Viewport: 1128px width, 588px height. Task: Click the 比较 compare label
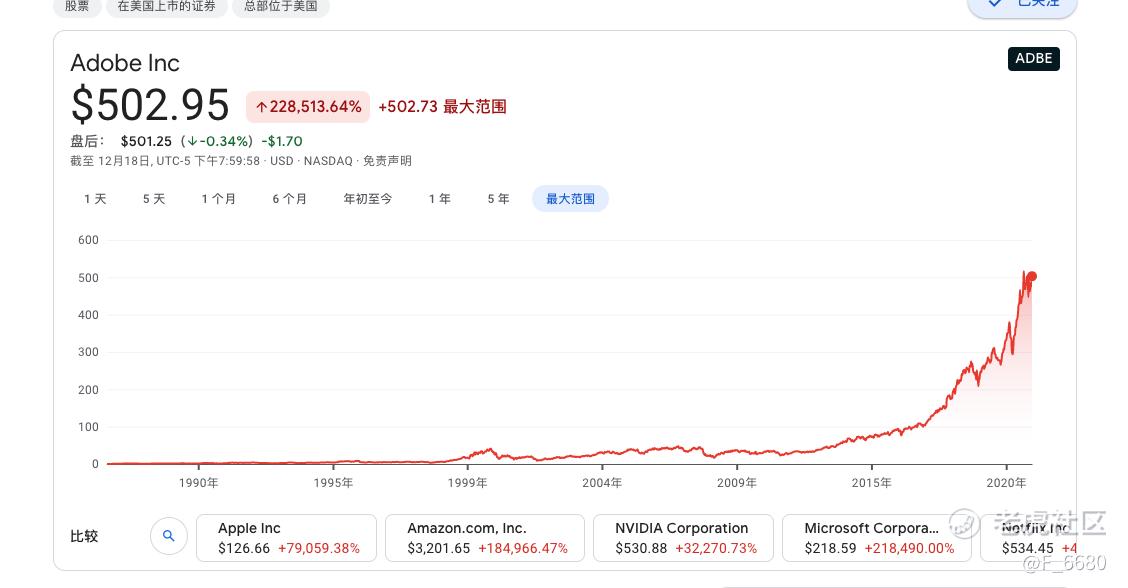click(x=84, y=536)
